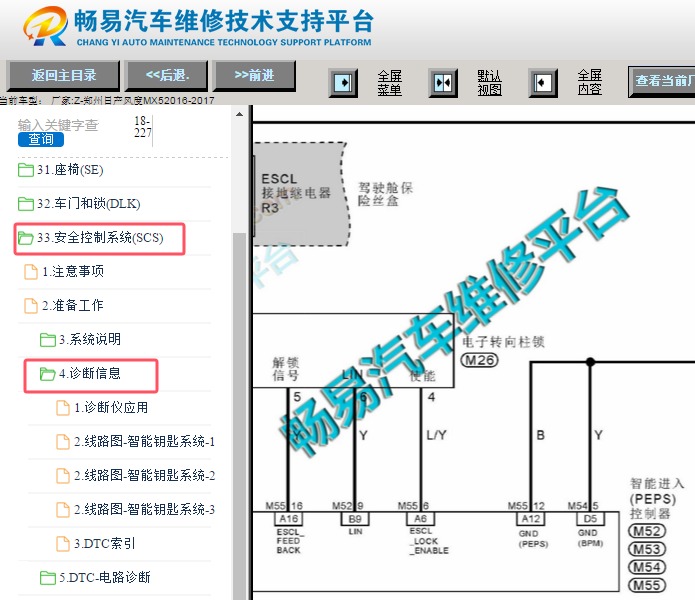Click the M55 connector label
Screen dimensions: 695x600
click(647, 585)
